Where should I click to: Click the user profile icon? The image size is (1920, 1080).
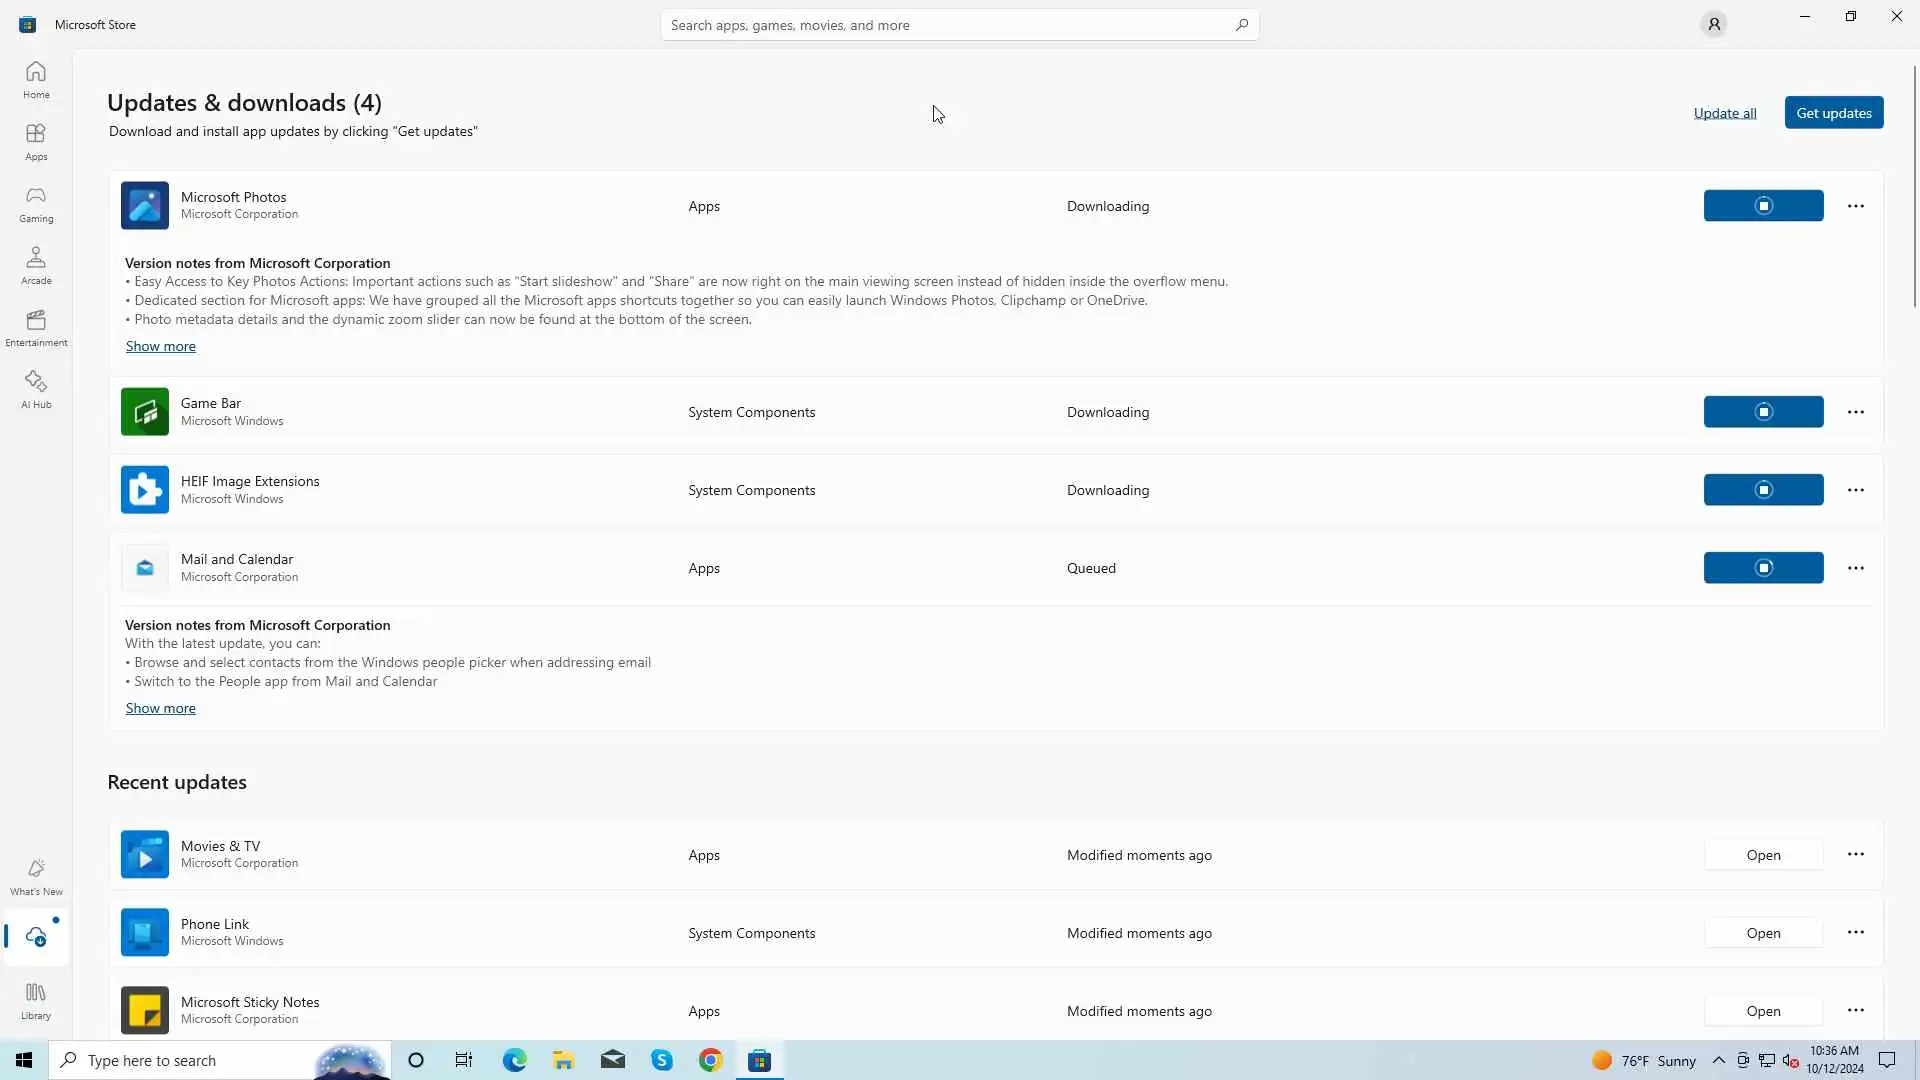tap(1713, 24)
